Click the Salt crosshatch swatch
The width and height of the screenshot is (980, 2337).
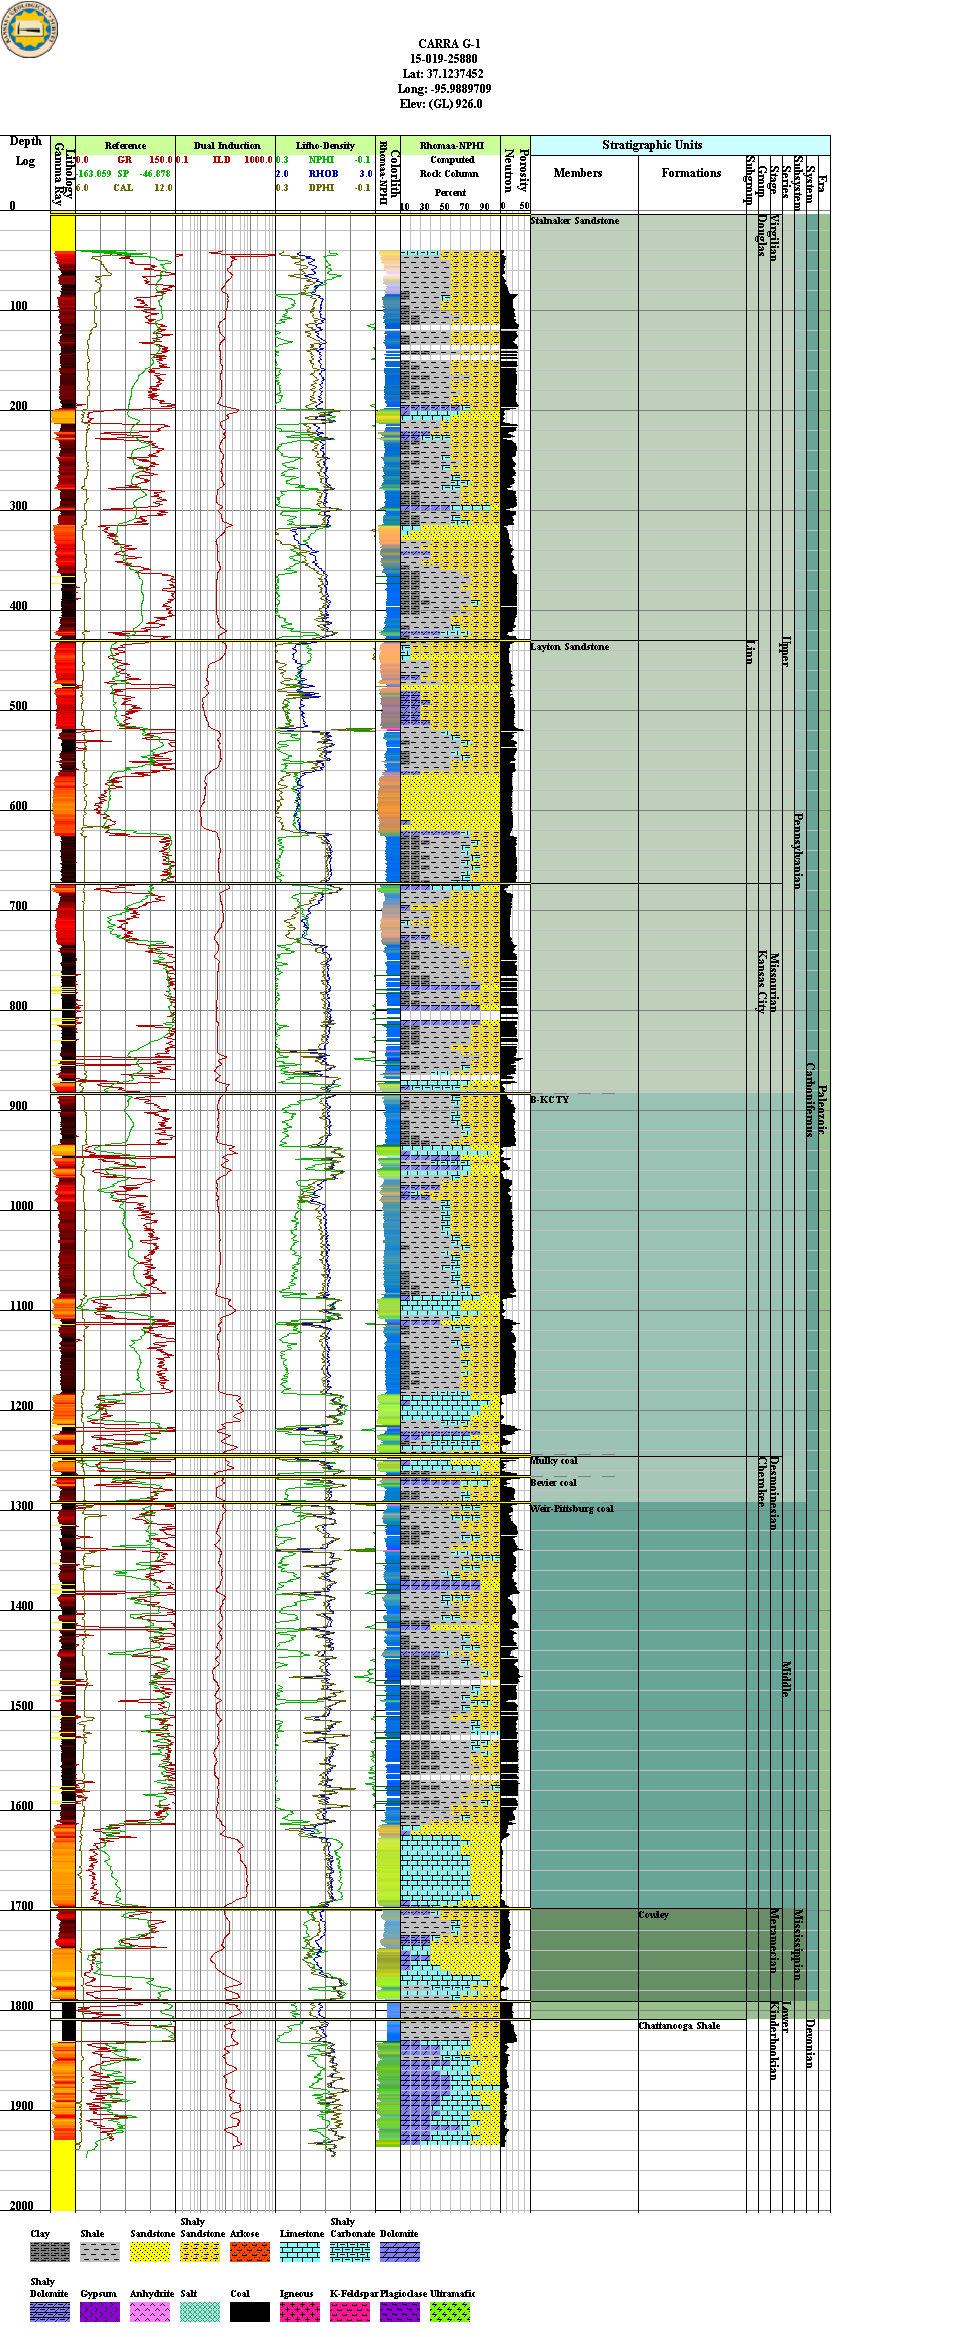tap(200, 2311)
